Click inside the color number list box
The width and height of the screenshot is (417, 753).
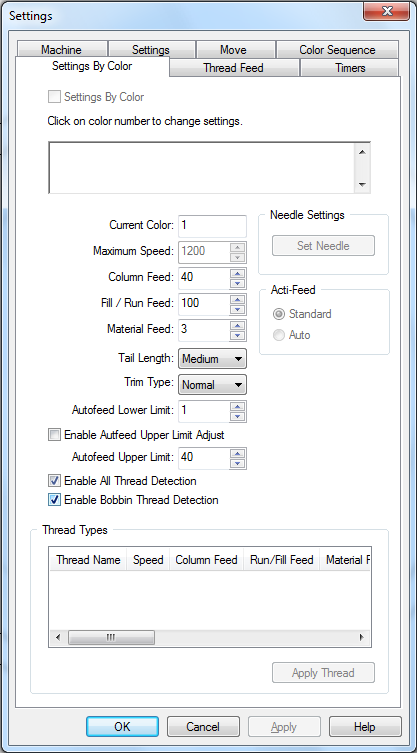(x=202, y=168)
